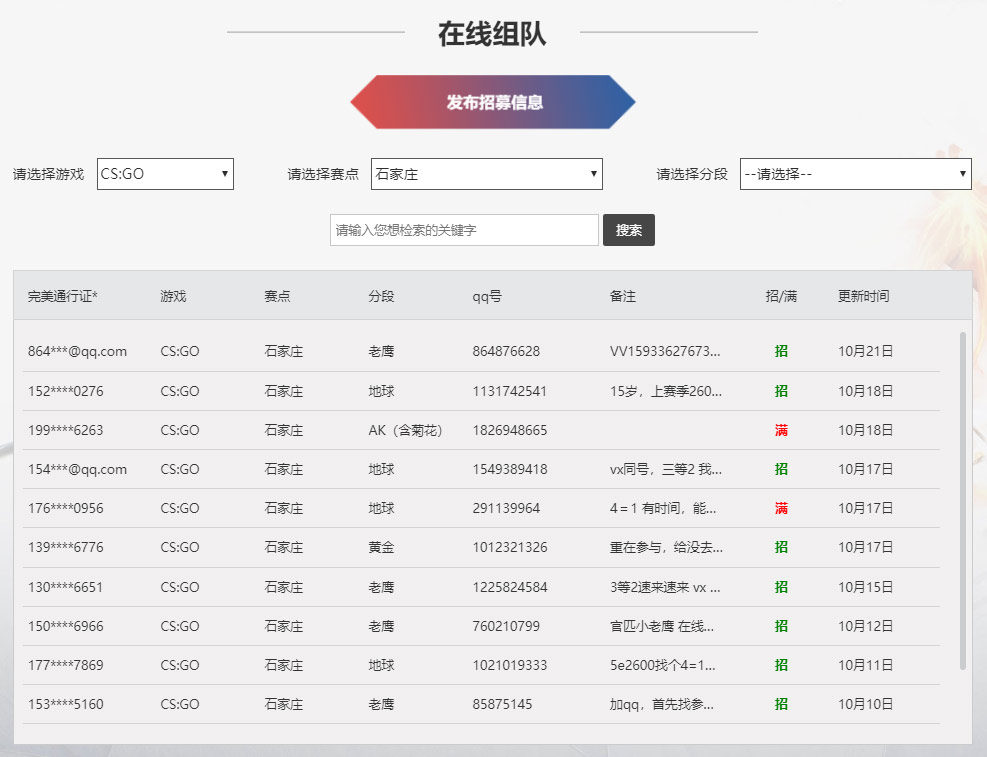Focus the keyword search input field
This screenshot has width=987, height=757.
click(464, 230)
